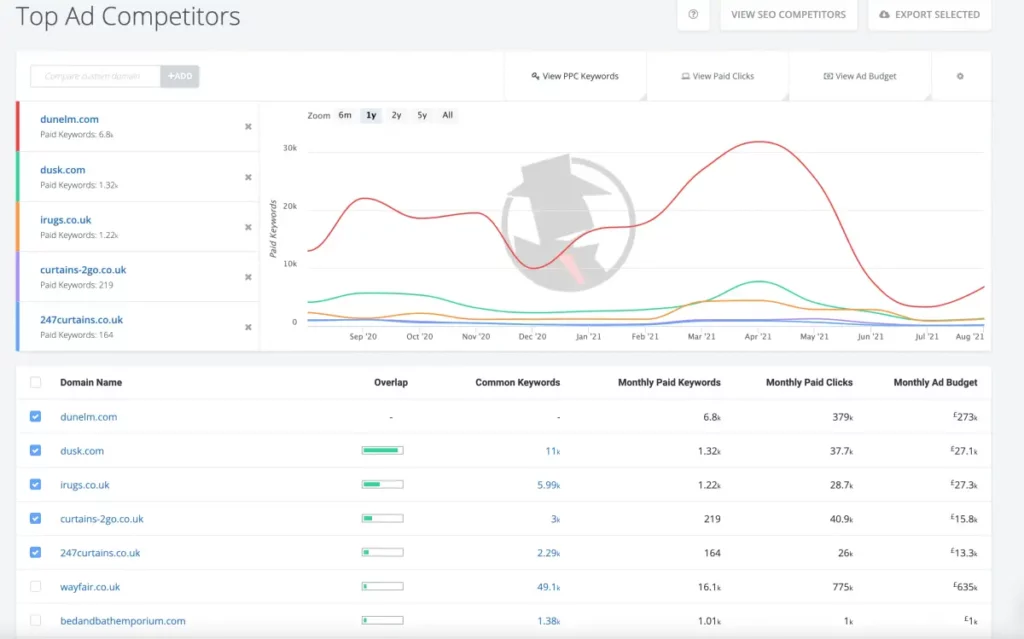Click dusk.com overlap bar
Screen dimensions: 1024x639
click(383, 450)
